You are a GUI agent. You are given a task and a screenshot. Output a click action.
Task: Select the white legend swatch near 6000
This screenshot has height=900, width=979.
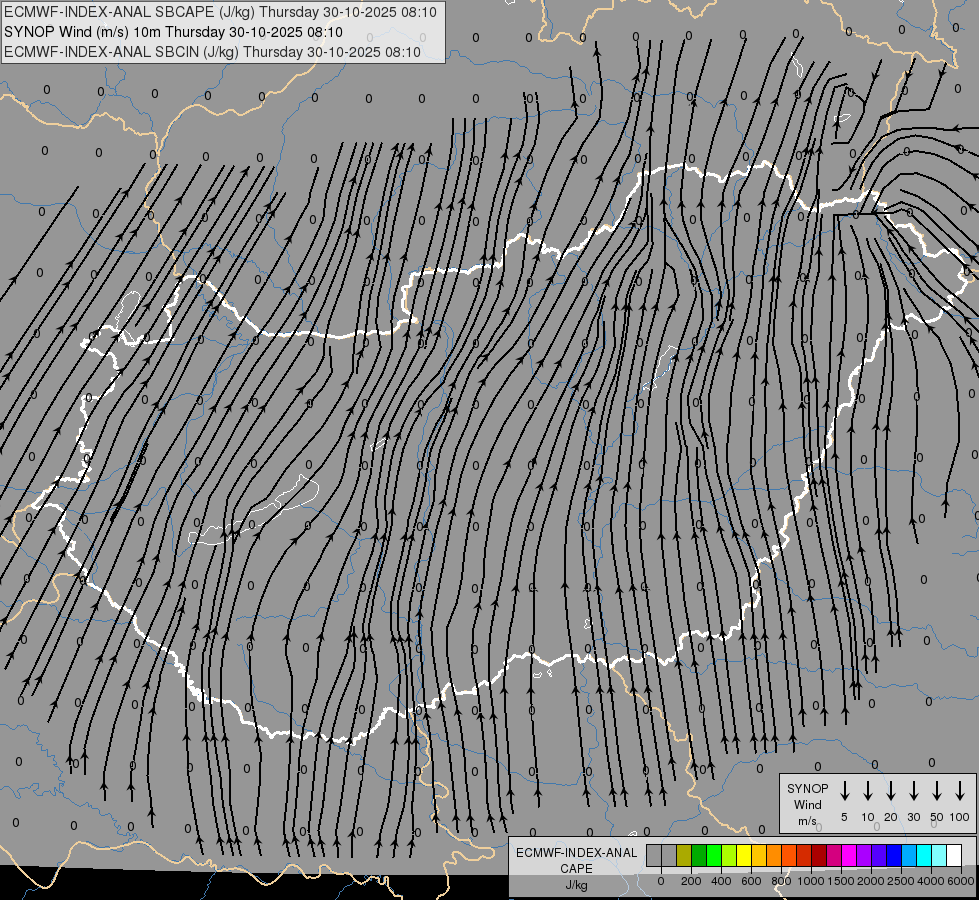click(953, 855)
